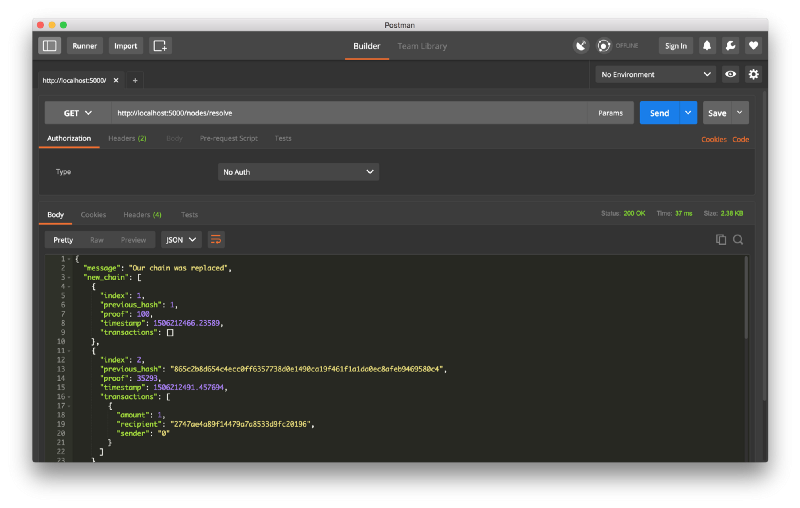
Task: Open the response Cookies tab
Action: pos(93,215)
